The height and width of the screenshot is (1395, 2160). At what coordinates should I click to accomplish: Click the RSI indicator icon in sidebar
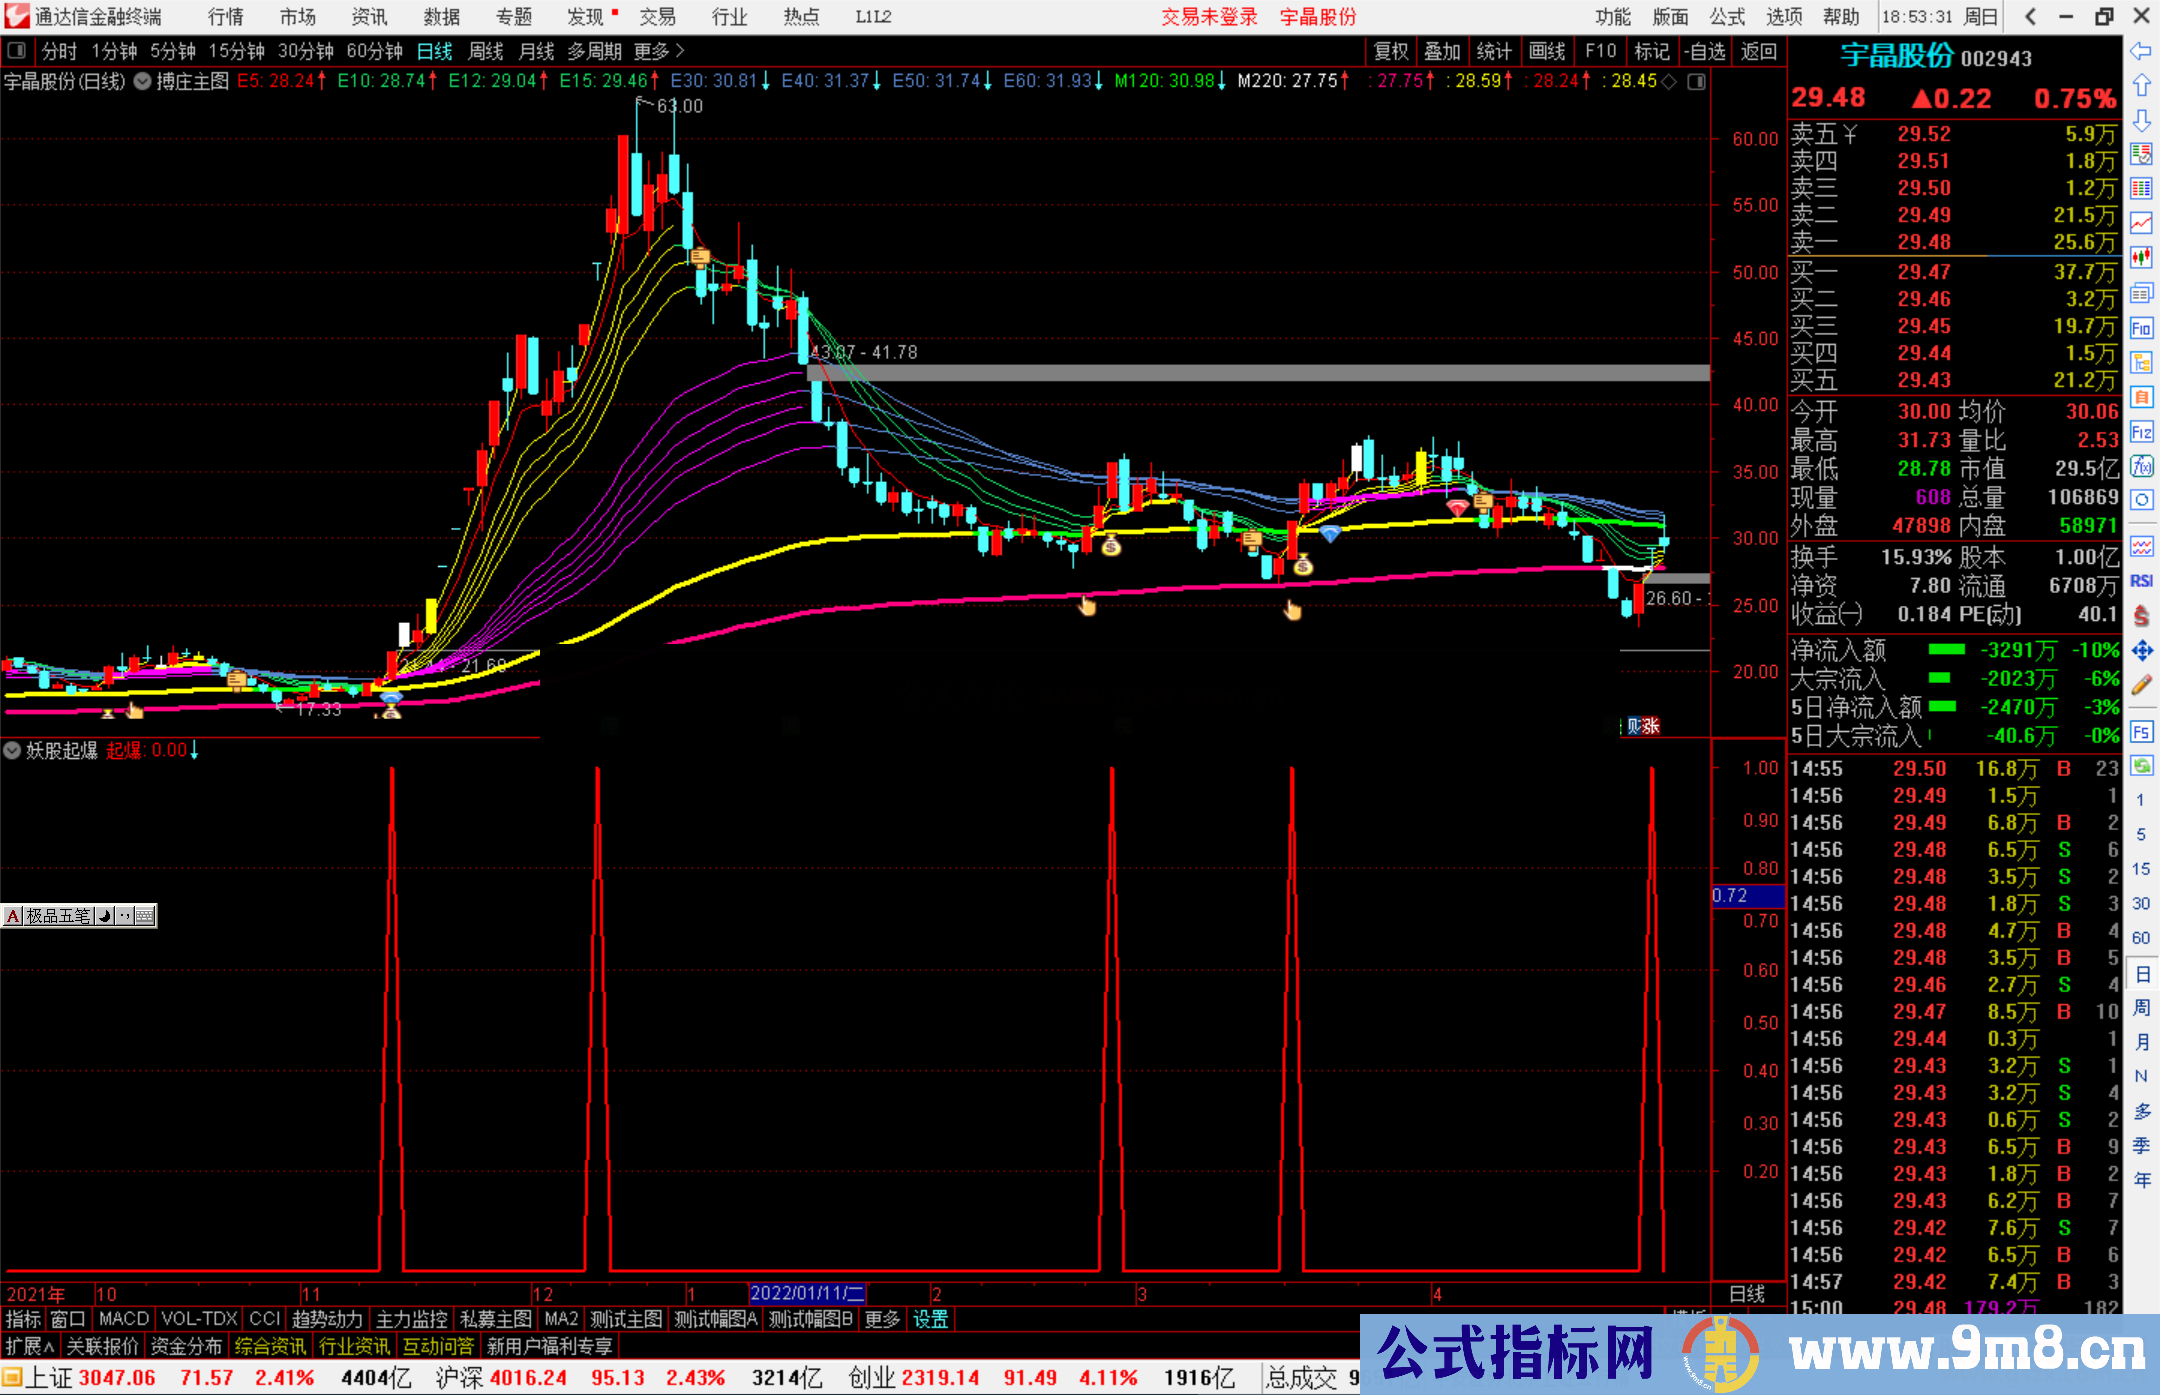pyautogui.click(x=2141, y=581)
